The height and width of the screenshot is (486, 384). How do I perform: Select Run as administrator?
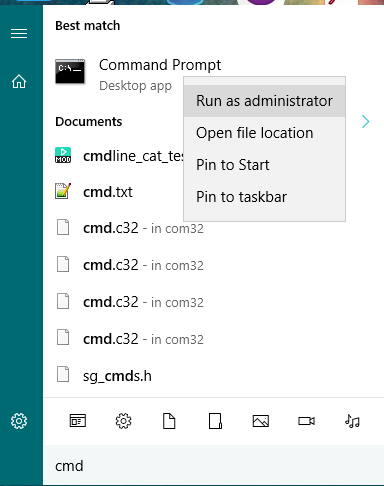264,101
